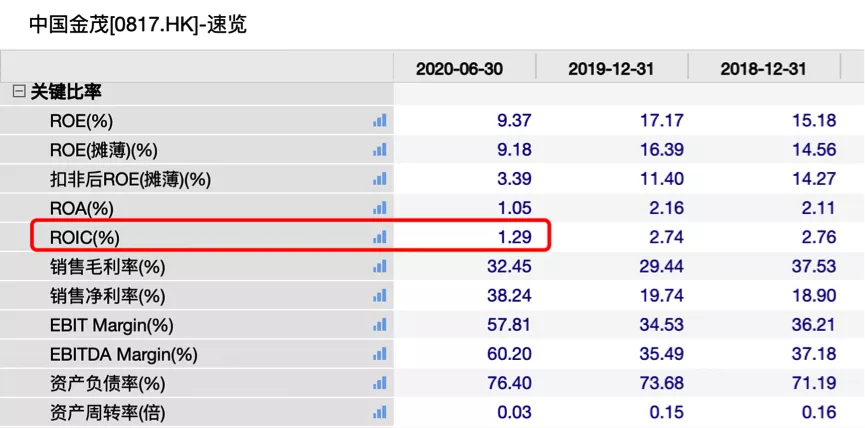Select the 资产周转率(倍) row label
Viewport: 865px width, 428px height.
pyautogui.click(x=108, y=413)
